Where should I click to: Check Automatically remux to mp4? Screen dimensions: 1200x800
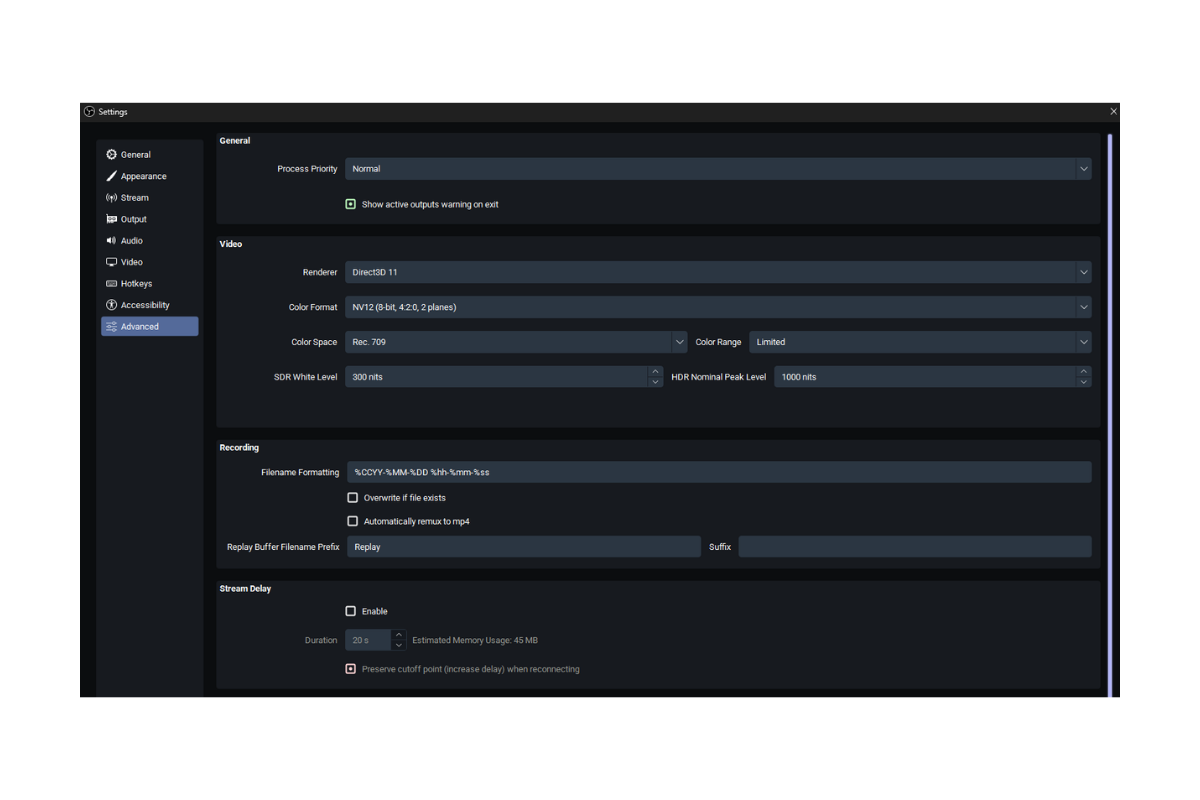[x=352, y=521]
